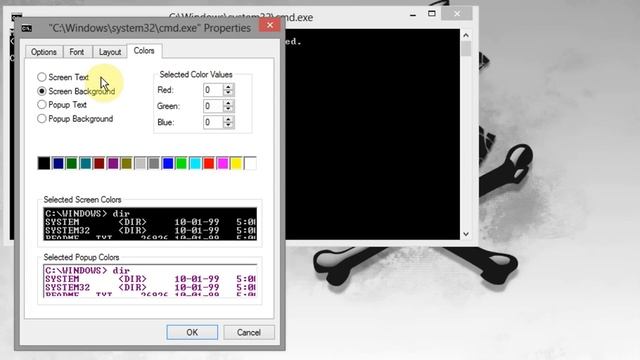Click scroll down arrow in cmd window
Image resolution: width=640 pixels, height=360 pixels.
click(x=466, y=234)
